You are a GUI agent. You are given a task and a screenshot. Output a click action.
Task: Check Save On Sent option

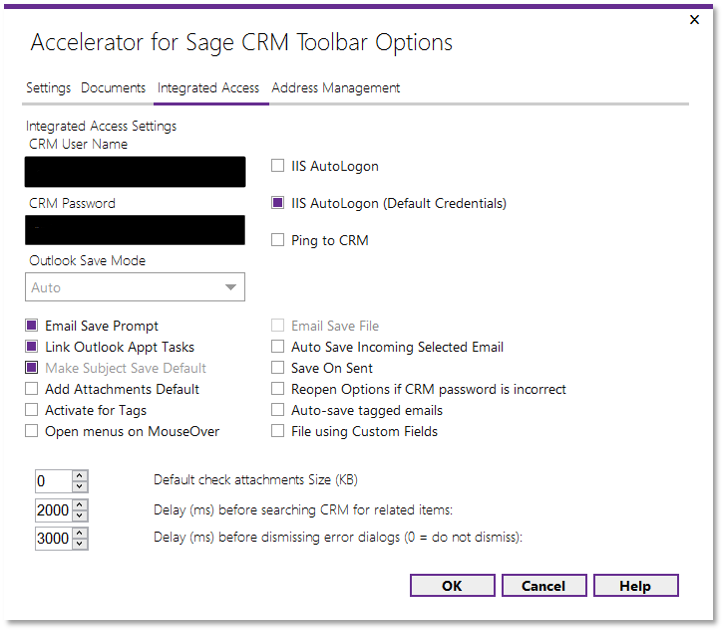278,368
